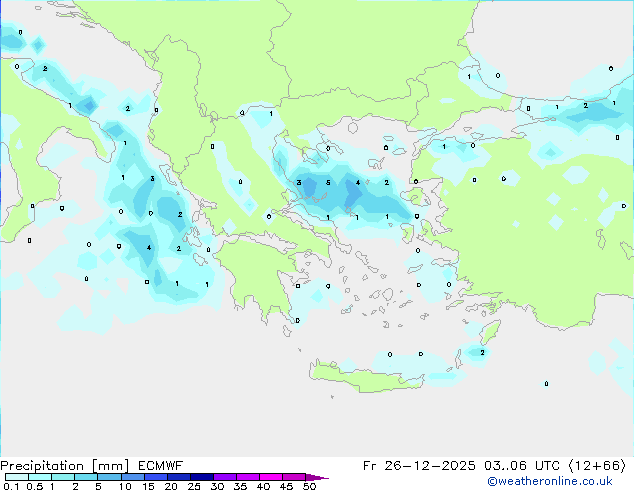Click the '[mm]' unit label

point(110,466)
